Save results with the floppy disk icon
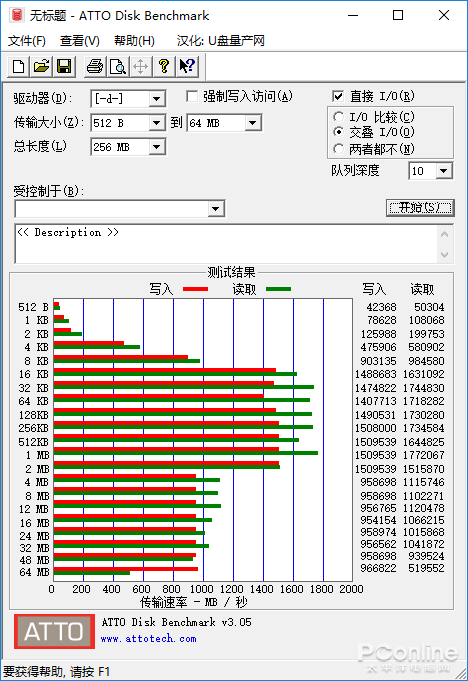The width and height of the screenshot is (468, 681). 65,66
